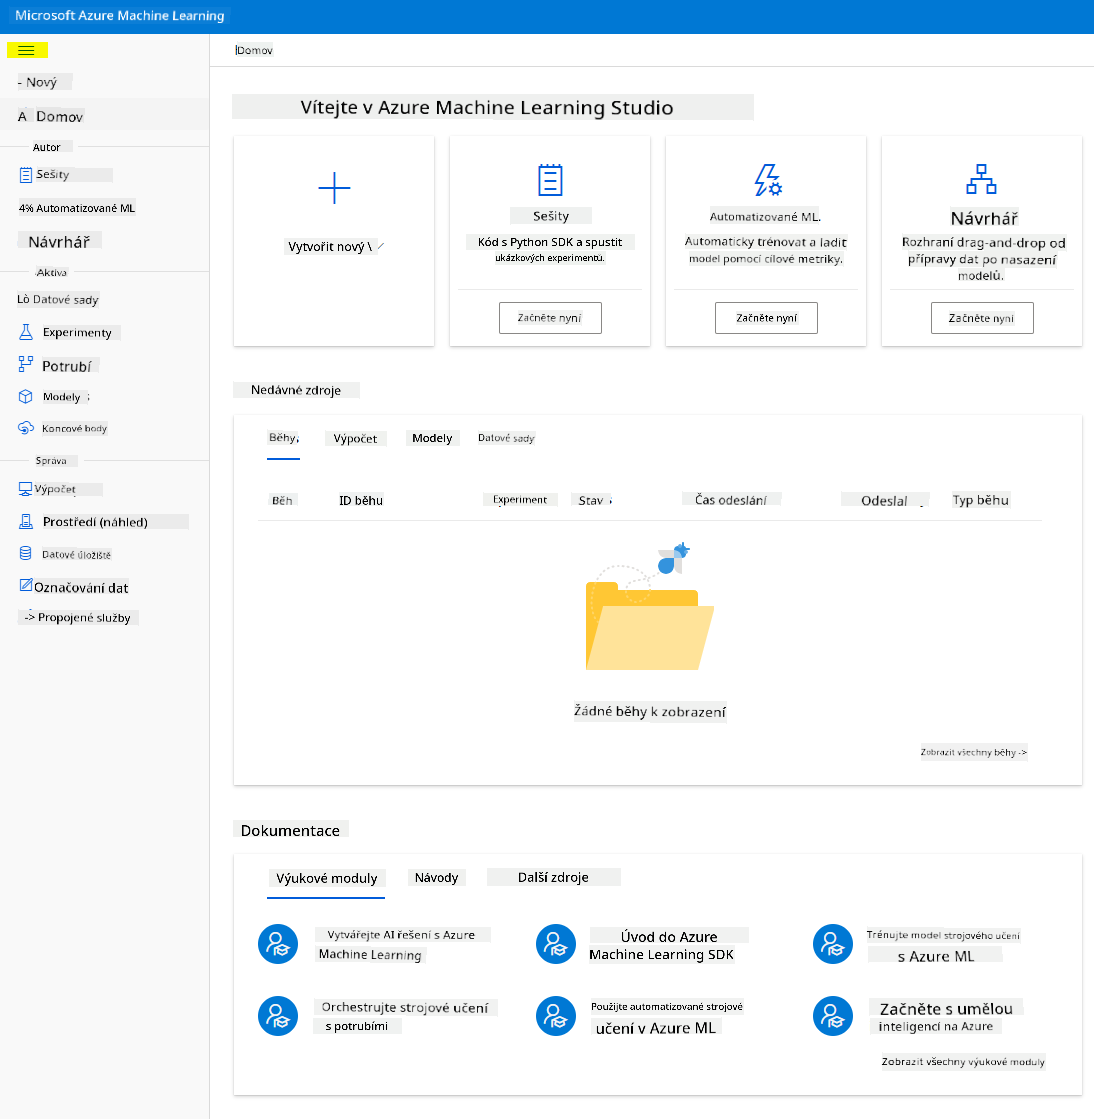The width and height of the screenshot is (1094, 1119).
Task: Click icon beside Orchestrujte strojové učení
Action: (x=278, y=1016)
